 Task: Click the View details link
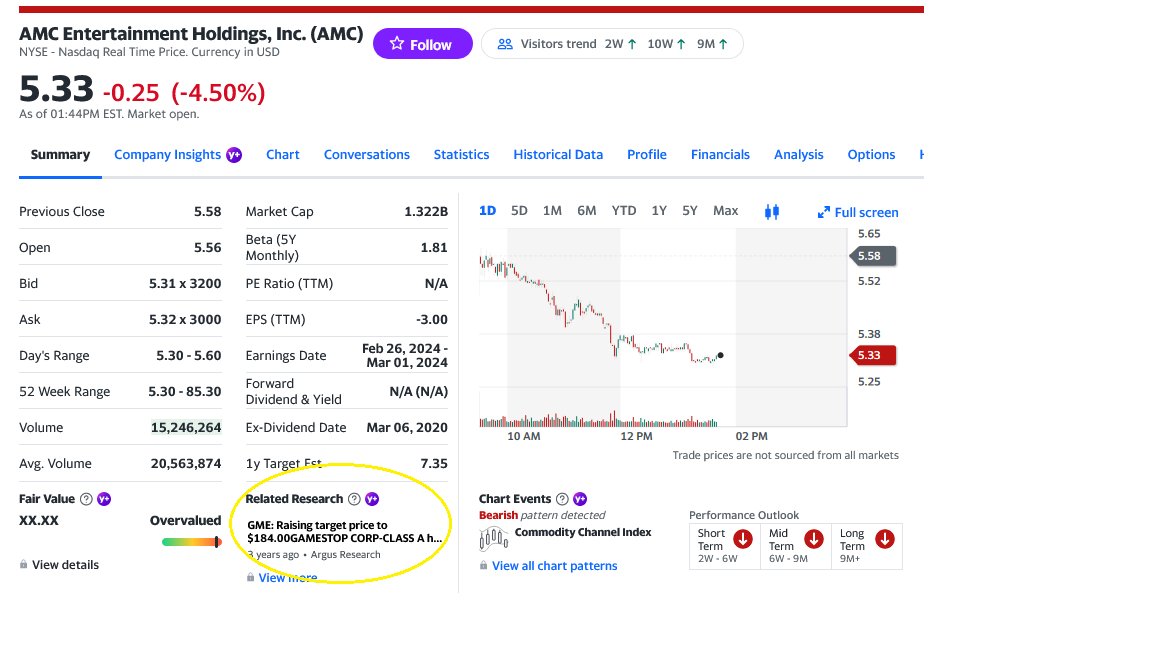[x=65, y=564]
